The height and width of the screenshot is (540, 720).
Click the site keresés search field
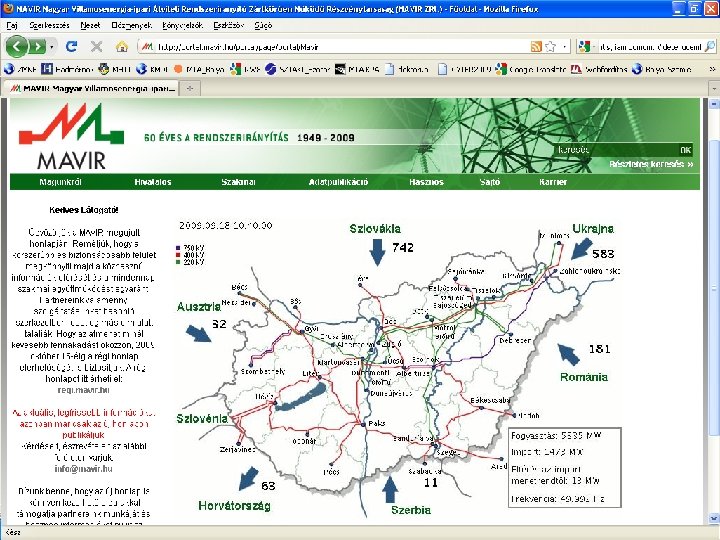[x=615, y=150]
